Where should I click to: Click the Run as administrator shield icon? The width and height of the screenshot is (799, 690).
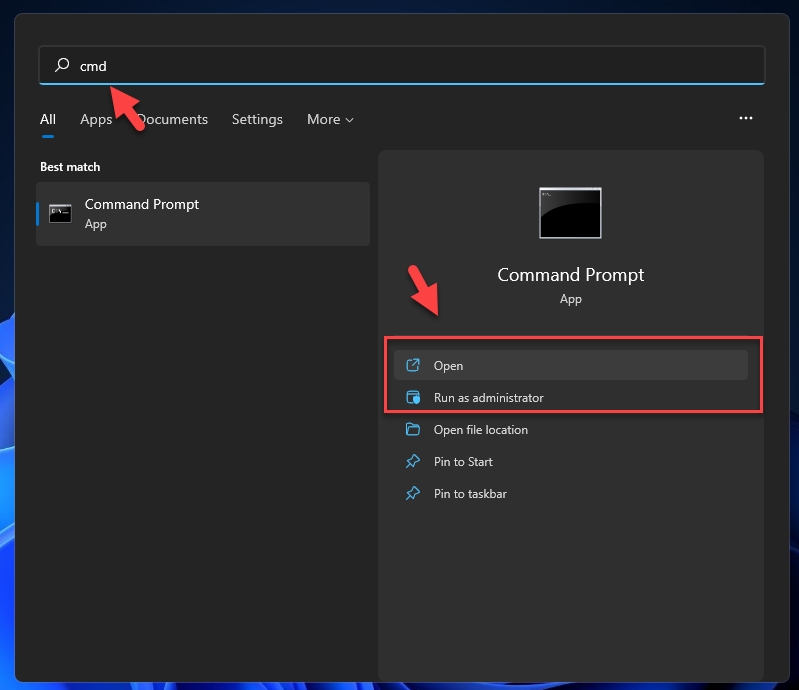click(x=413, y=397)
